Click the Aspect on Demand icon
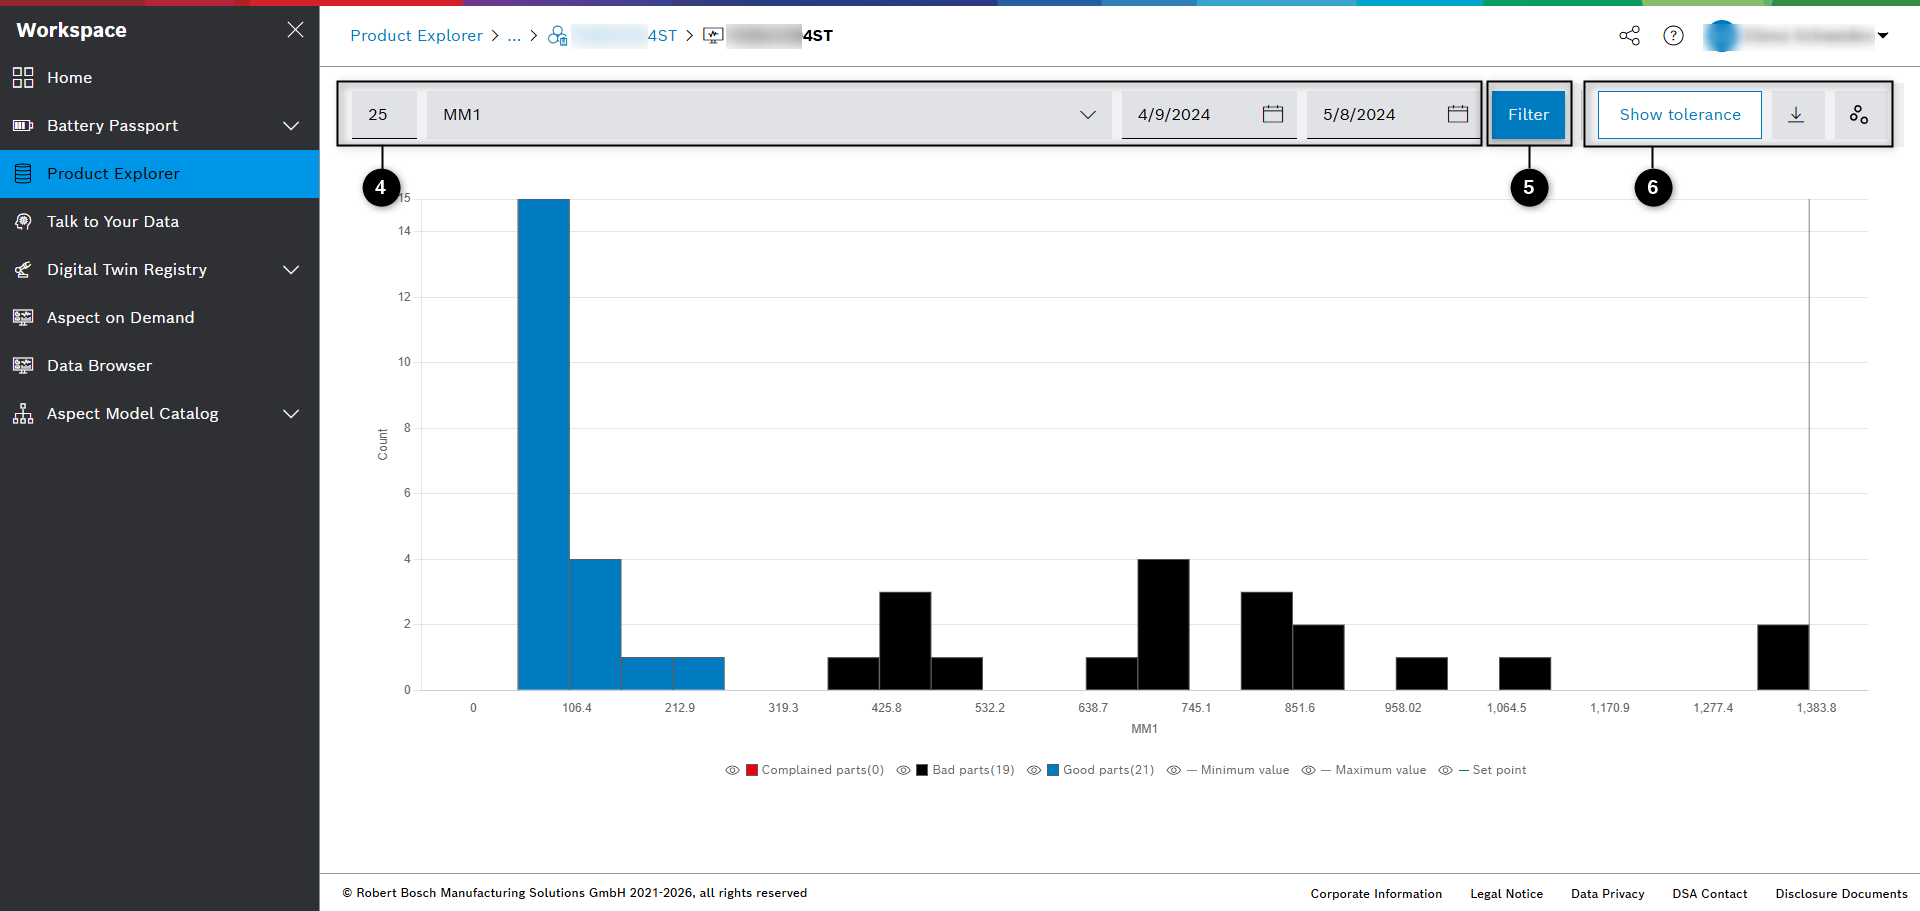The width and height of the screenshot is (1920, 911). coord(23,318)
